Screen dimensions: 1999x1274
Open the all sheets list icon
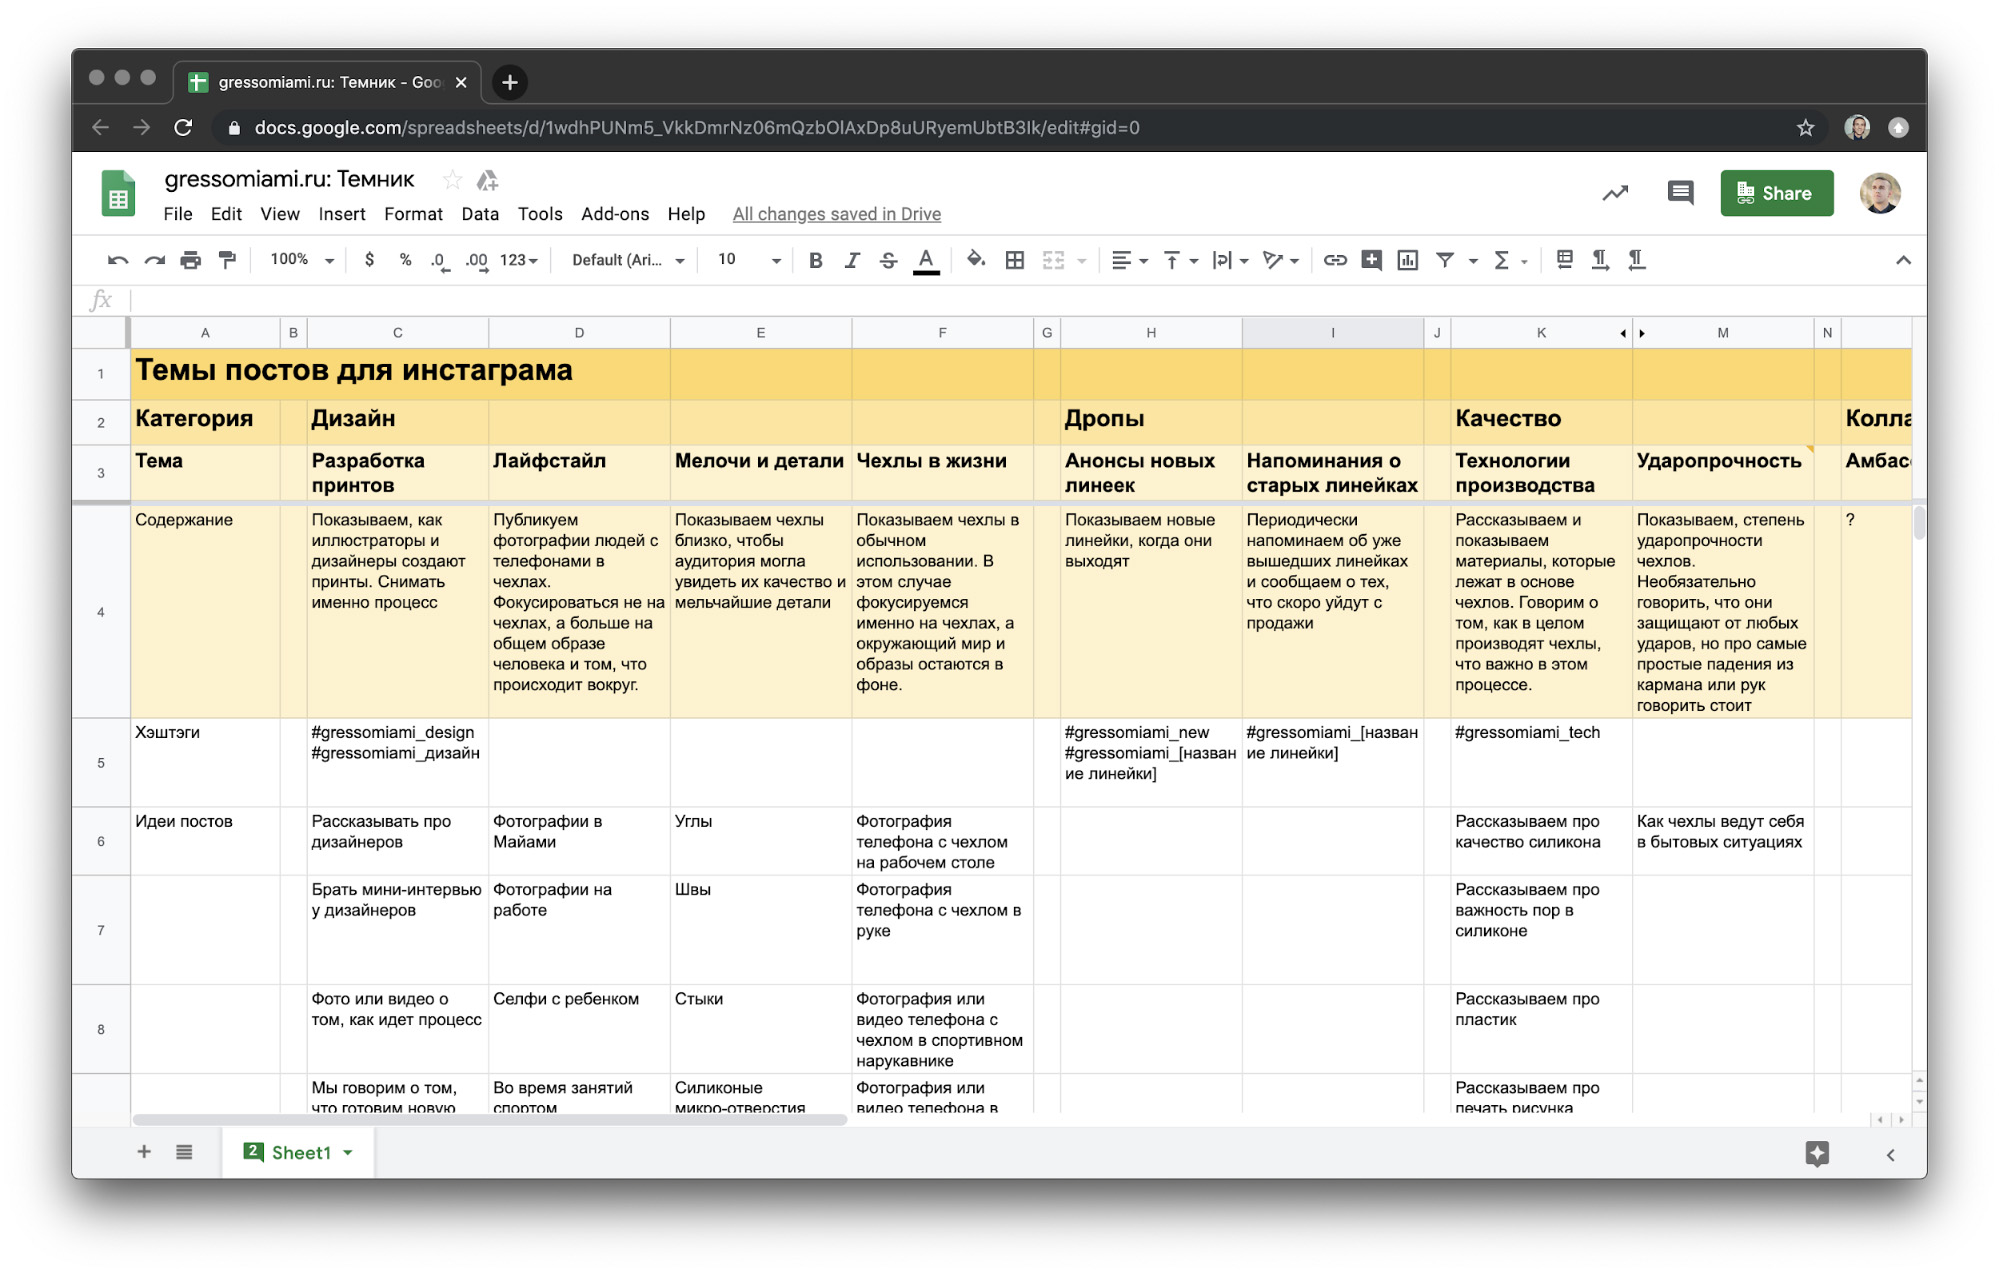[x=184, y=1152]
